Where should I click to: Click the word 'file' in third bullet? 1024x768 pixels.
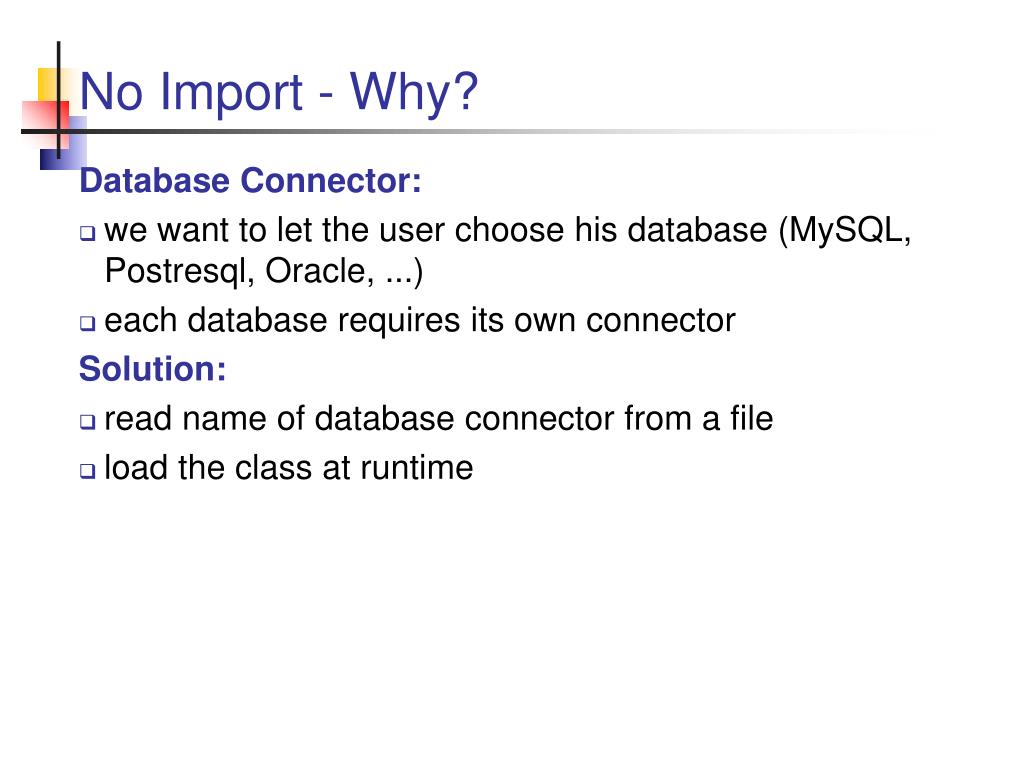pos(752,418)
